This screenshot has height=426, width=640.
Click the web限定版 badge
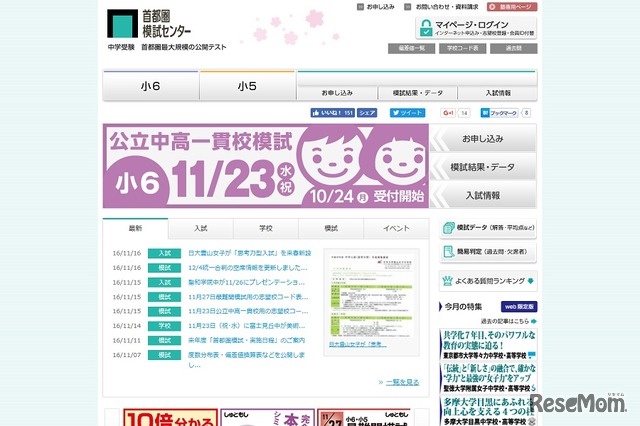(519, 306)
